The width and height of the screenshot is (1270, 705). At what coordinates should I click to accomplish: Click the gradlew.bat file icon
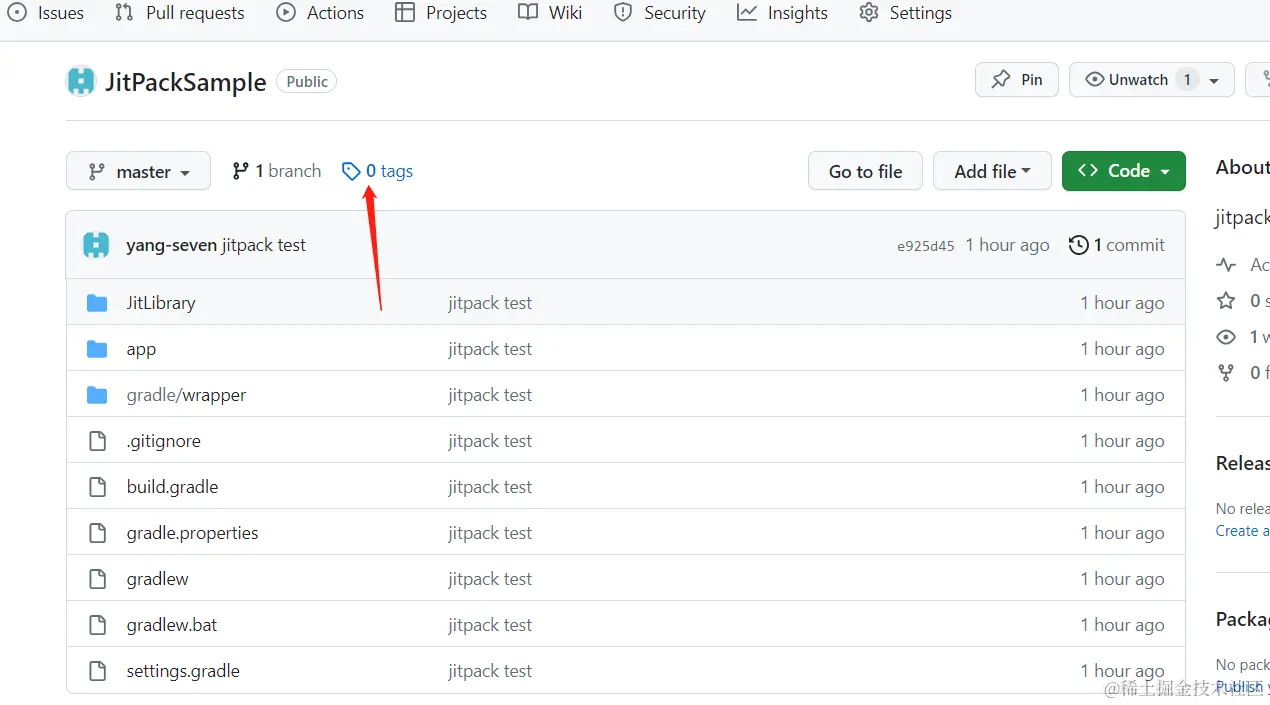point(97,625)
